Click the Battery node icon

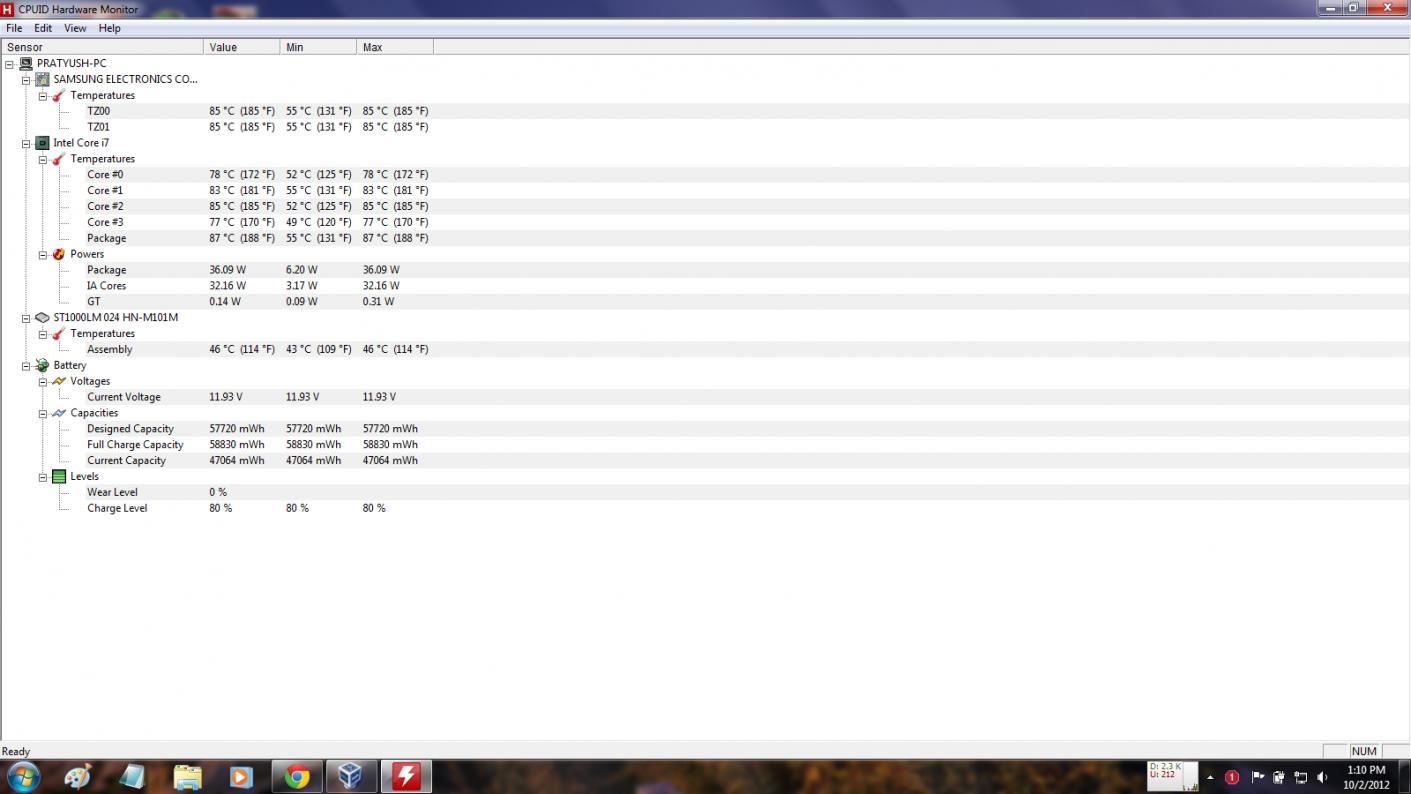(x=42, y=365)
